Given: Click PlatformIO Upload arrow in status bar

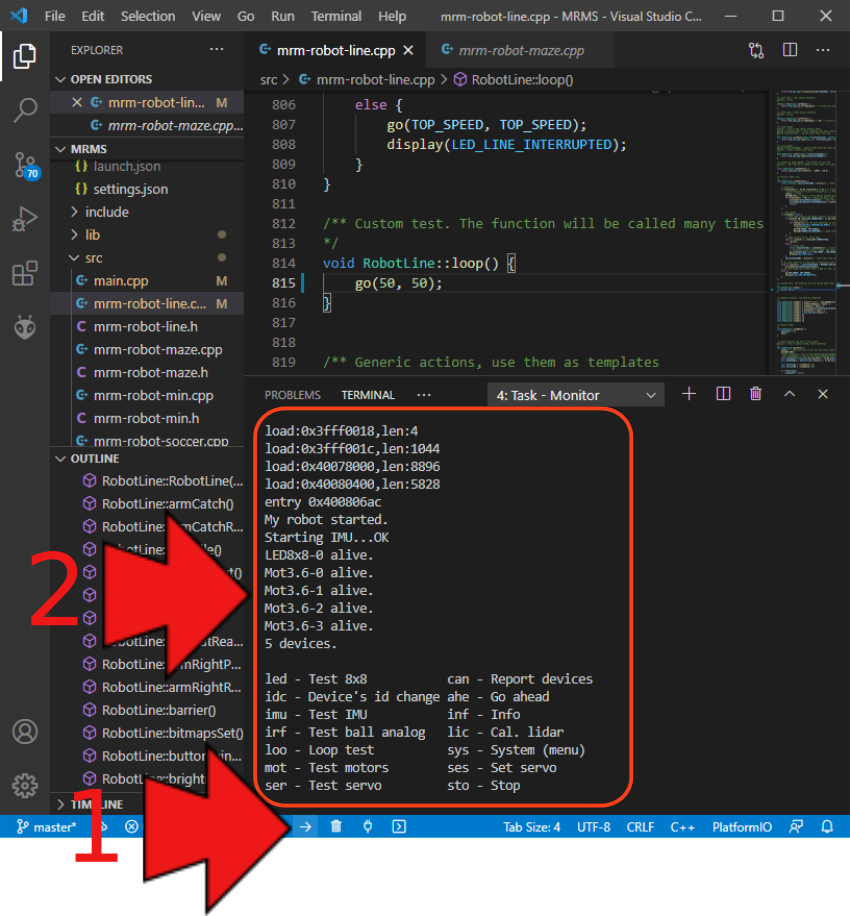Looking at the screenshot, I should (306, 827).
